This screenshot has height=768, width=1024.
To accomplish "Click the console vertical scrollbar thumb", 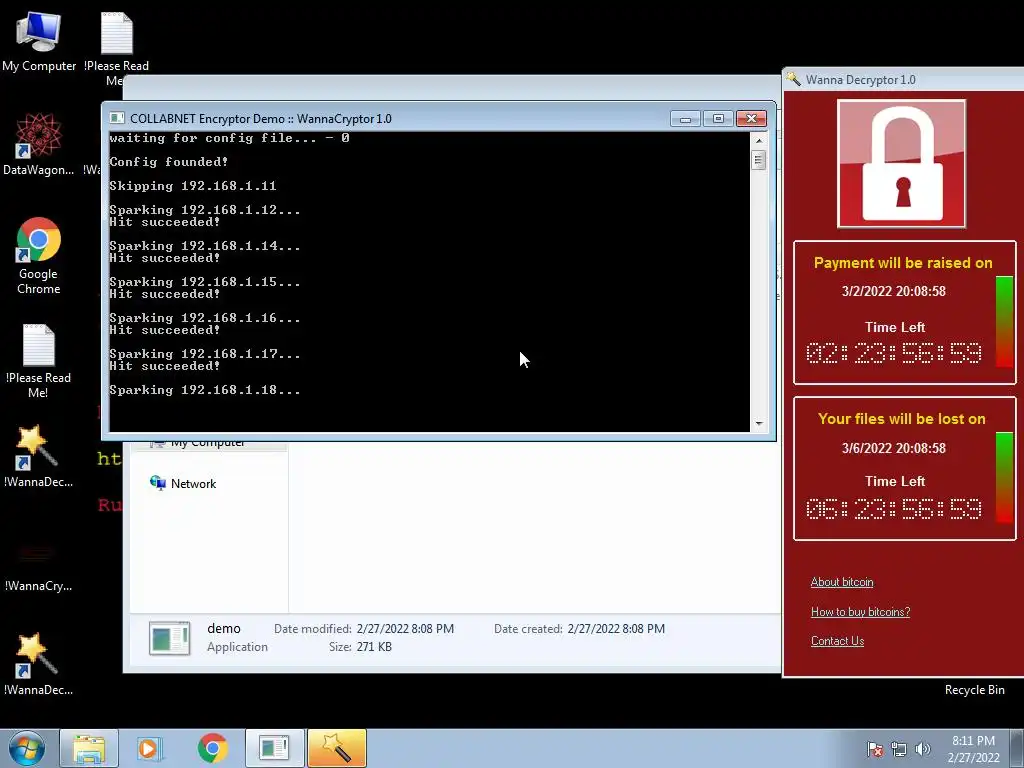I will (x=758, y=159).
